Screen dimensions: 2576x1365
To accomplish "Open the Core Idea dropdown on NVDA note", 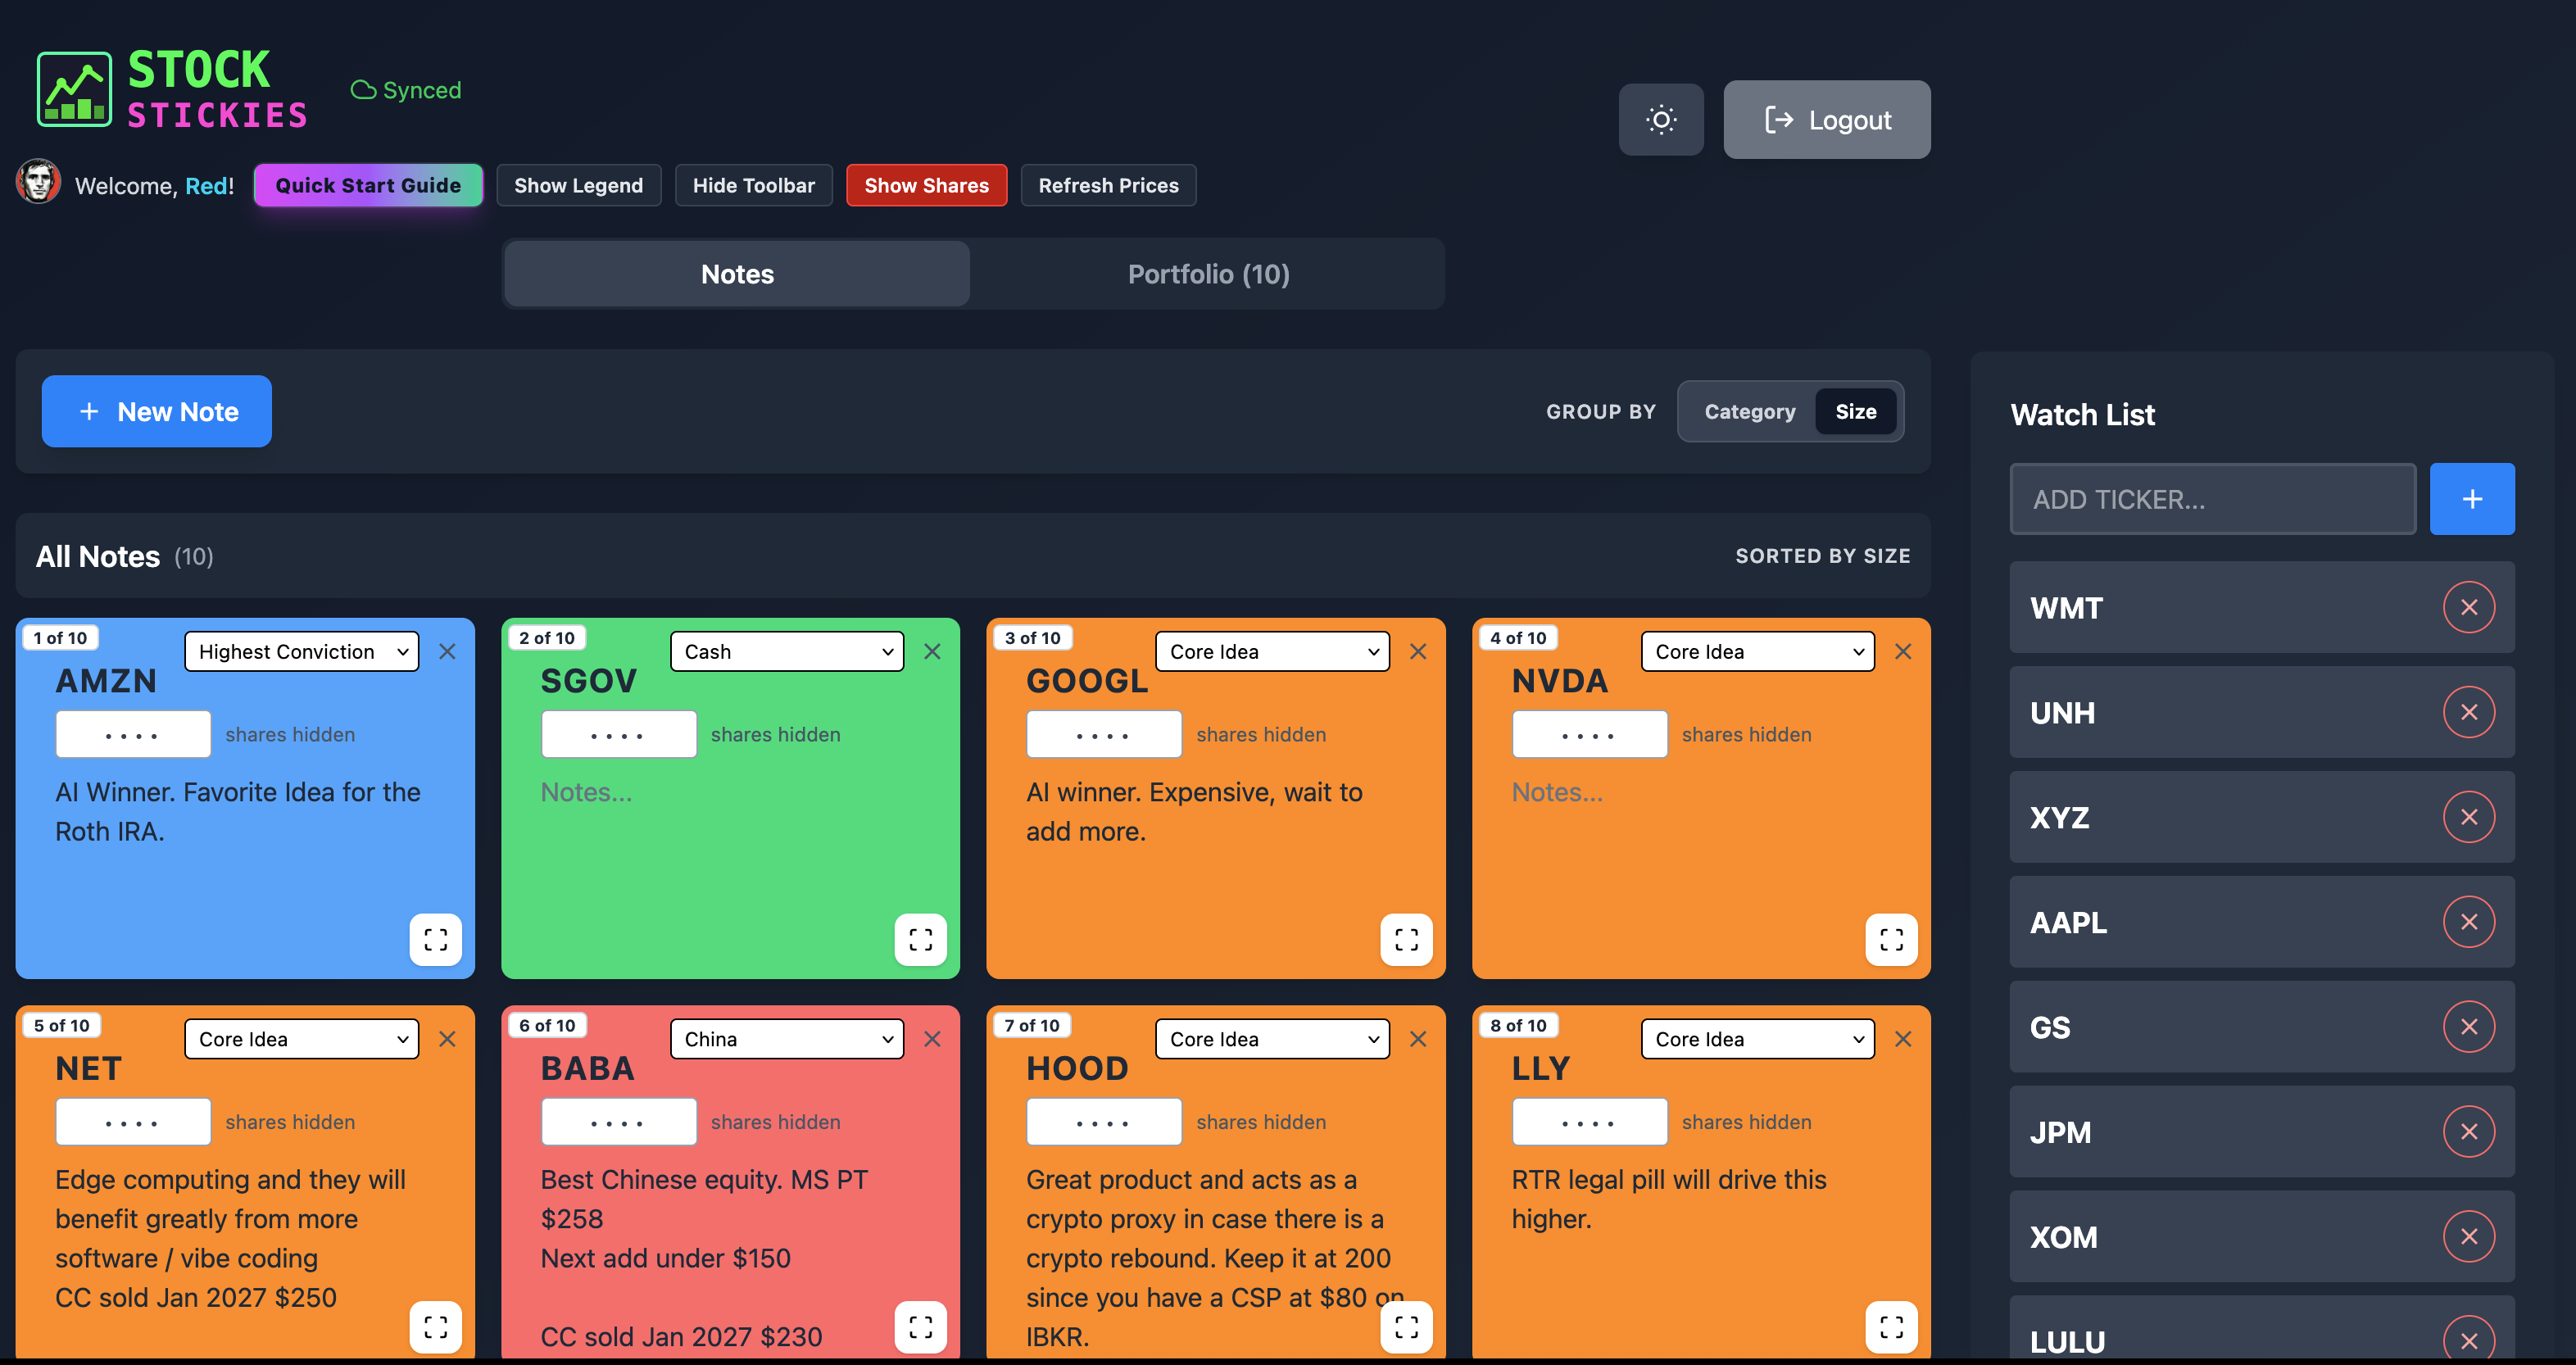I will [1757, 651].
